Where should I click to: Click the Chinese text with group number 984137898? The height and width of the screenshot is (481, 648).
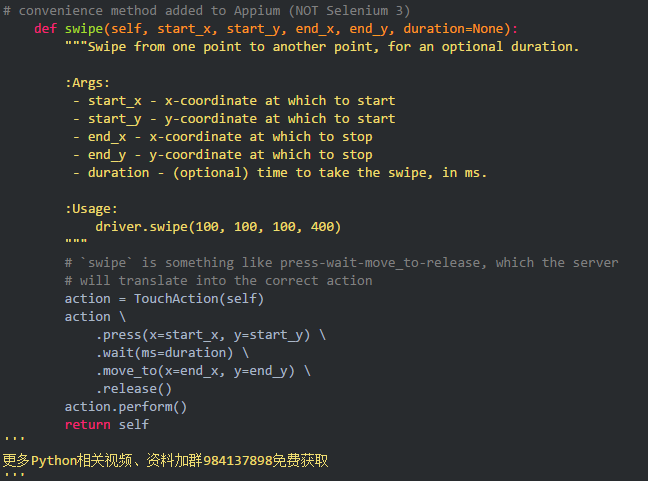click(x=165, y=461)
